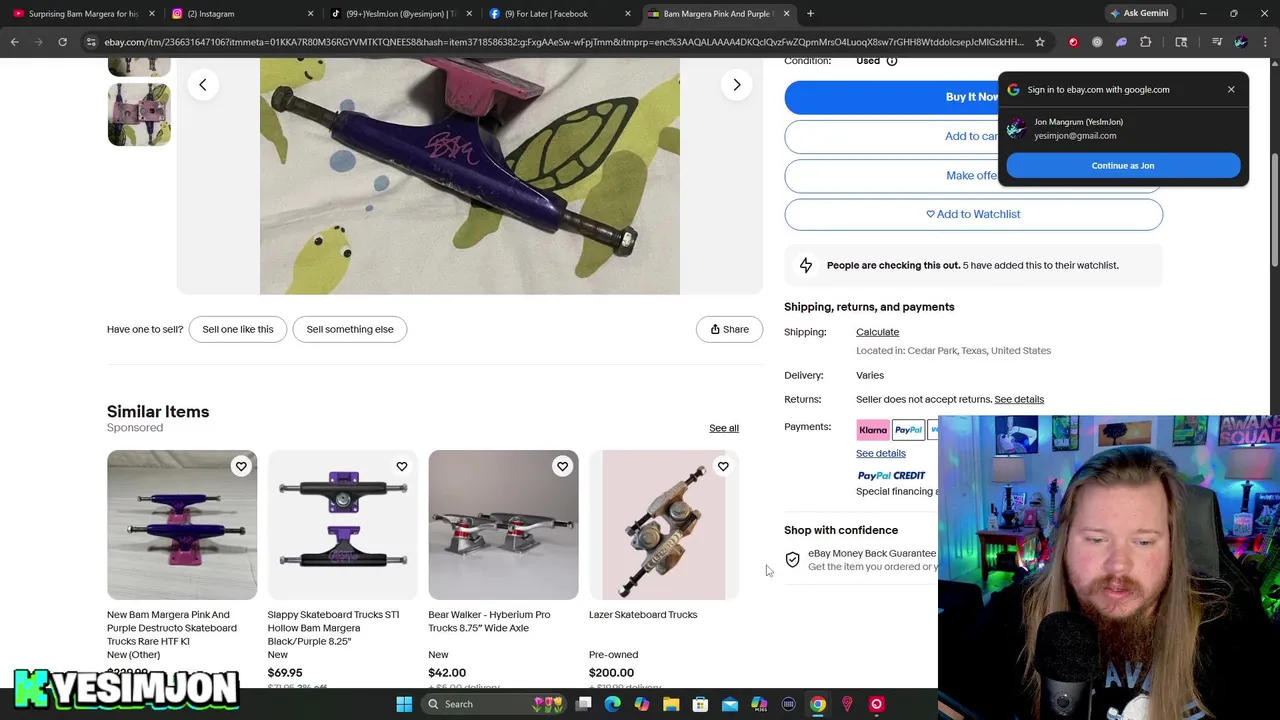Click the Buy It Now button
Image resolution: width=1280 pixels, height=720 pixels.
click(x=973, y=97)
